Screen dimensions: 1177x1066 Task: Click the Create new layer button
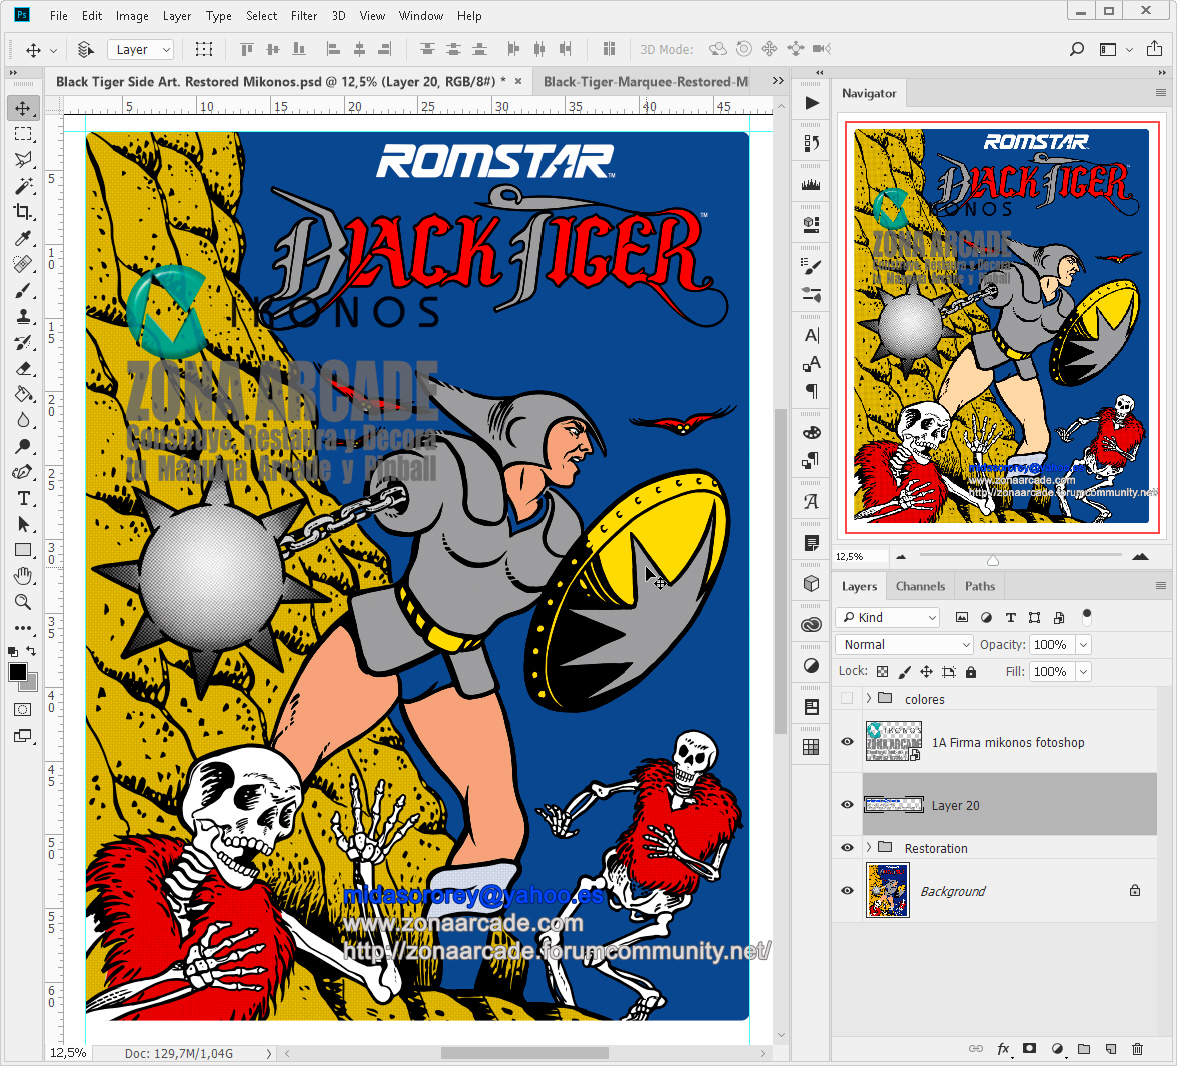tap(1110, 1048)
